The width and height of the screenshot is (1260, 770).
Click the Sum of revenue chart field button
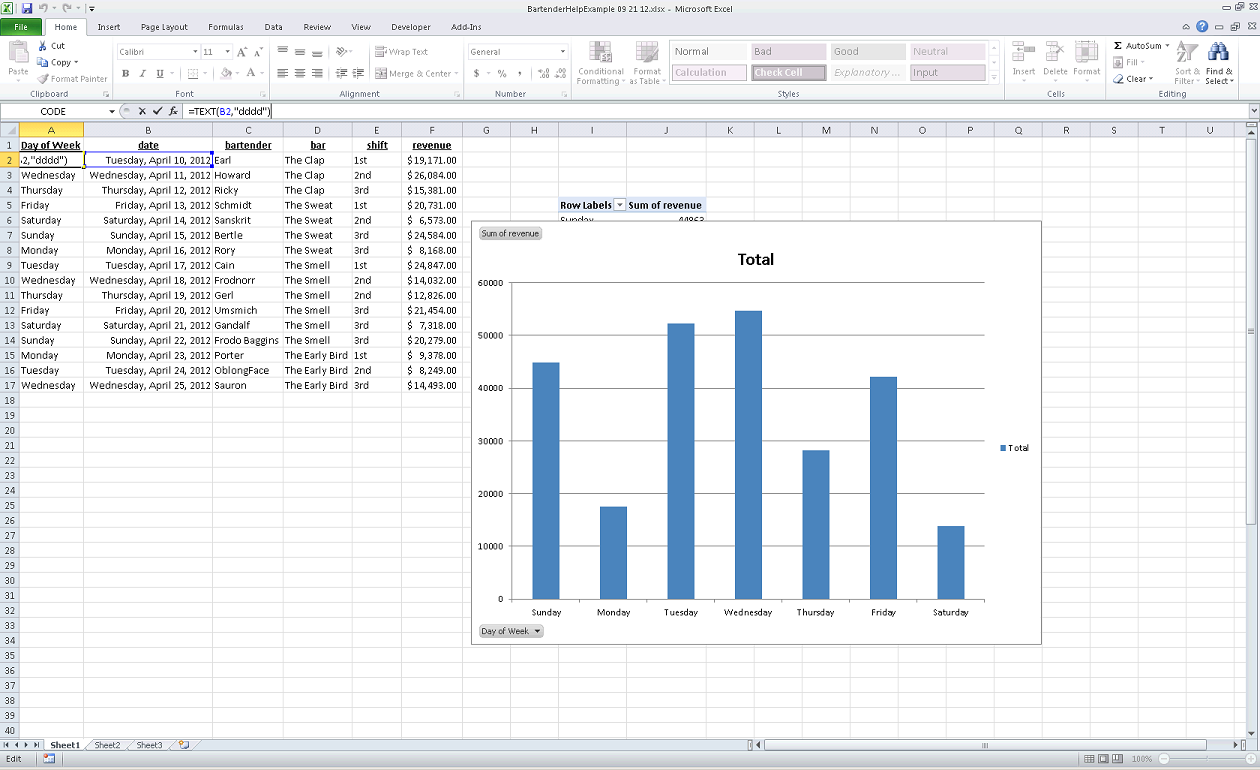510,234
